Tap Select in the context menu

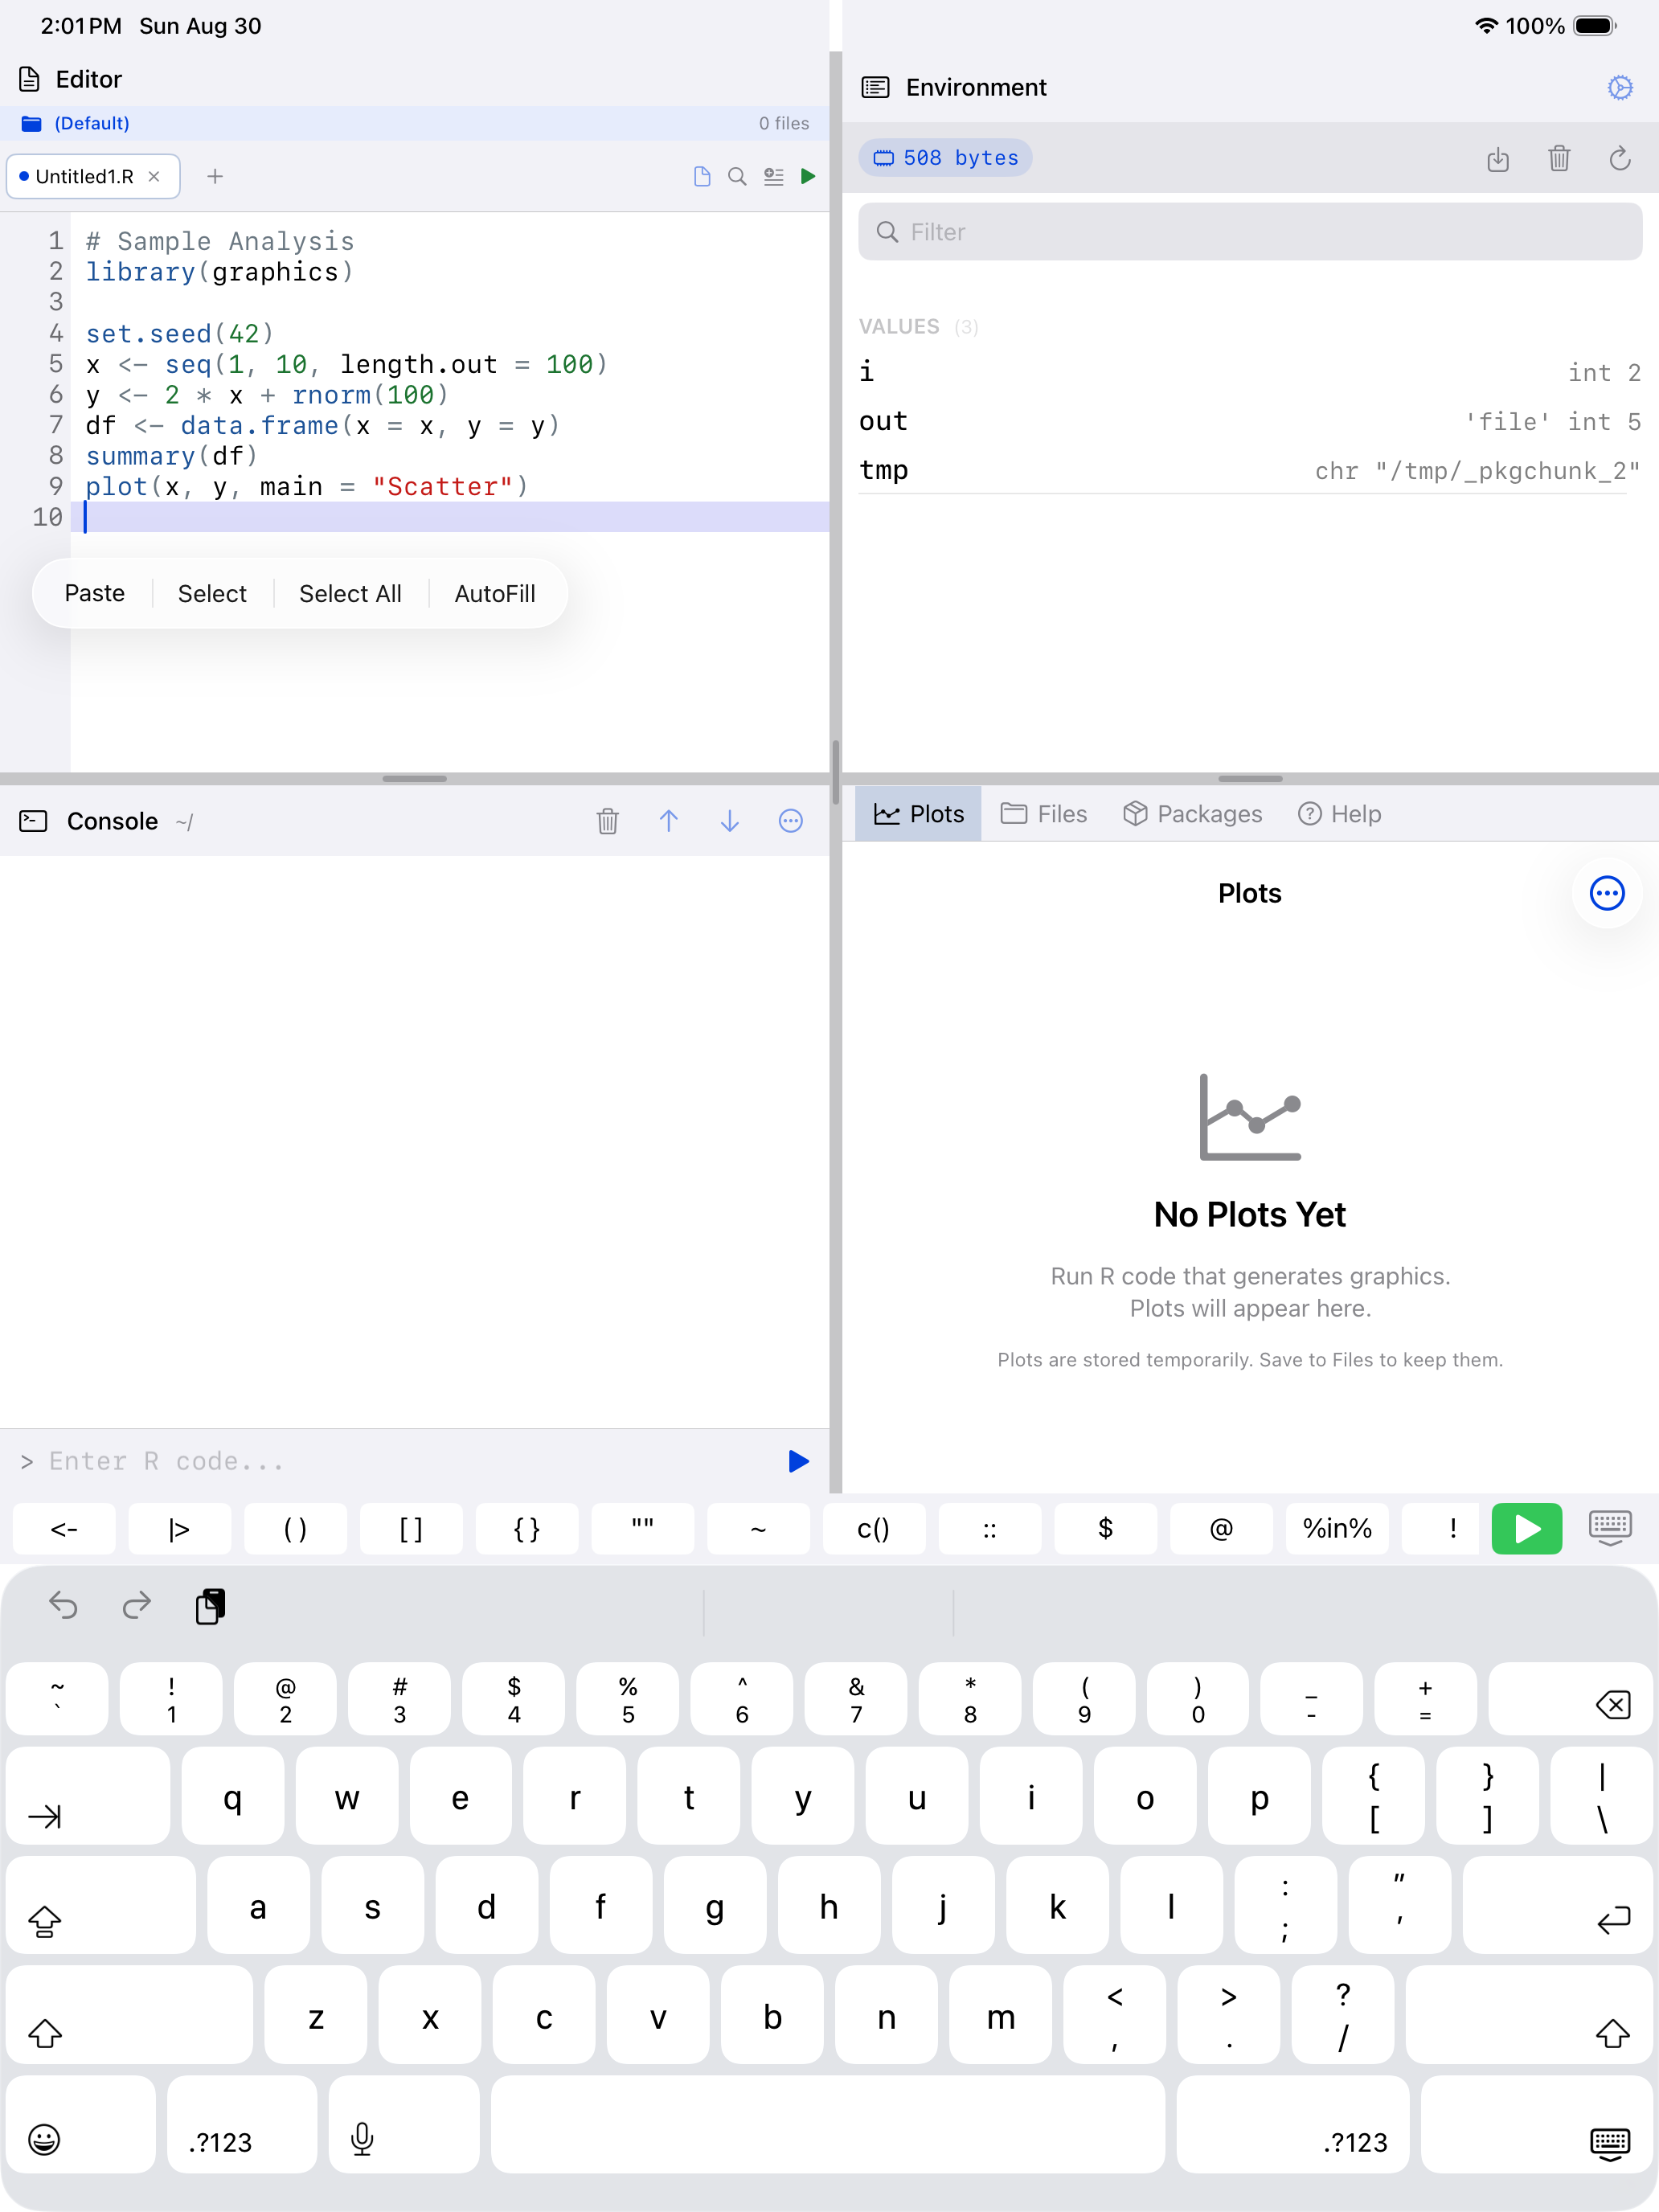212,593
